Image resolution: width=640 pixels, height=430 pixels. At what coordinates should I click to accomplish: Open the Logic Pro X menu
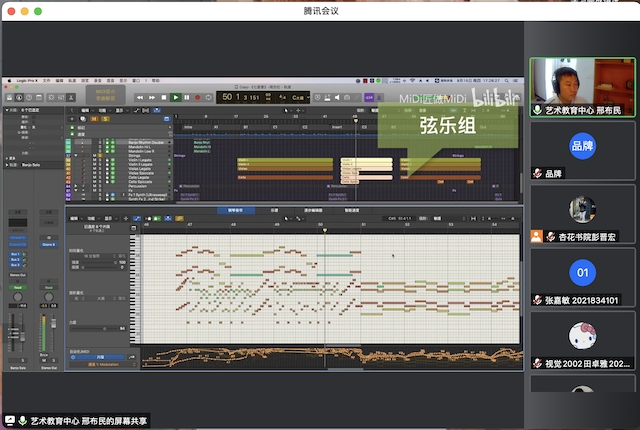[27, 81]
